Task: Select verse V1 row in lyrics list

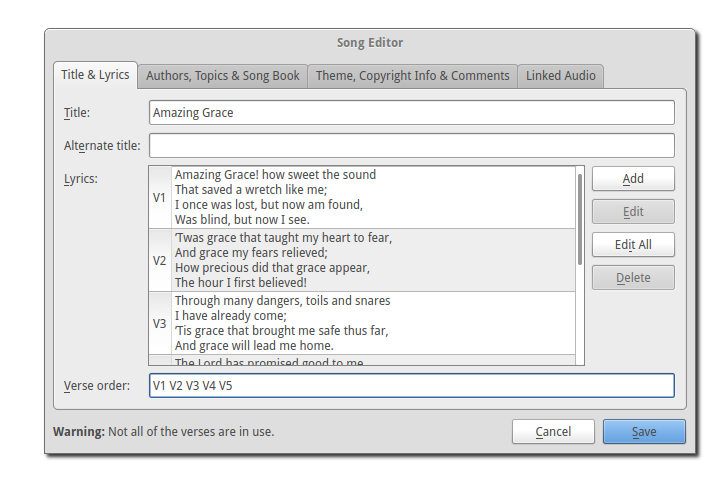Action: (372, 197)
